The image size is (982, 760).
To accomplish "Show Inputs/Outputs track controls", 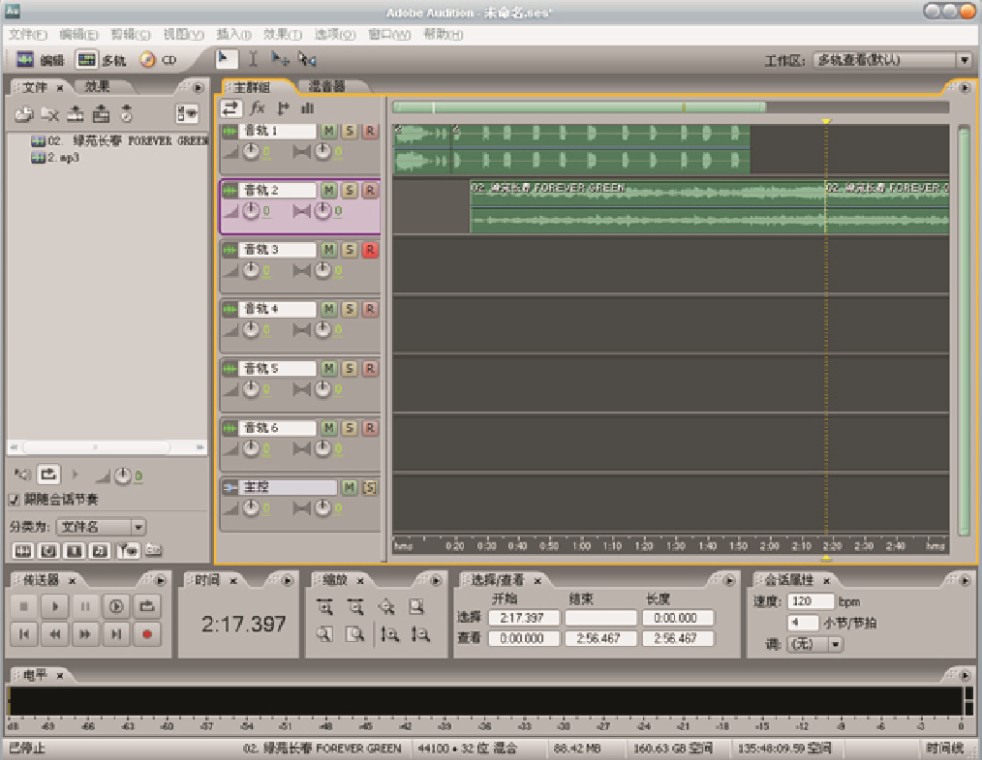I will (x=230, y=108).
